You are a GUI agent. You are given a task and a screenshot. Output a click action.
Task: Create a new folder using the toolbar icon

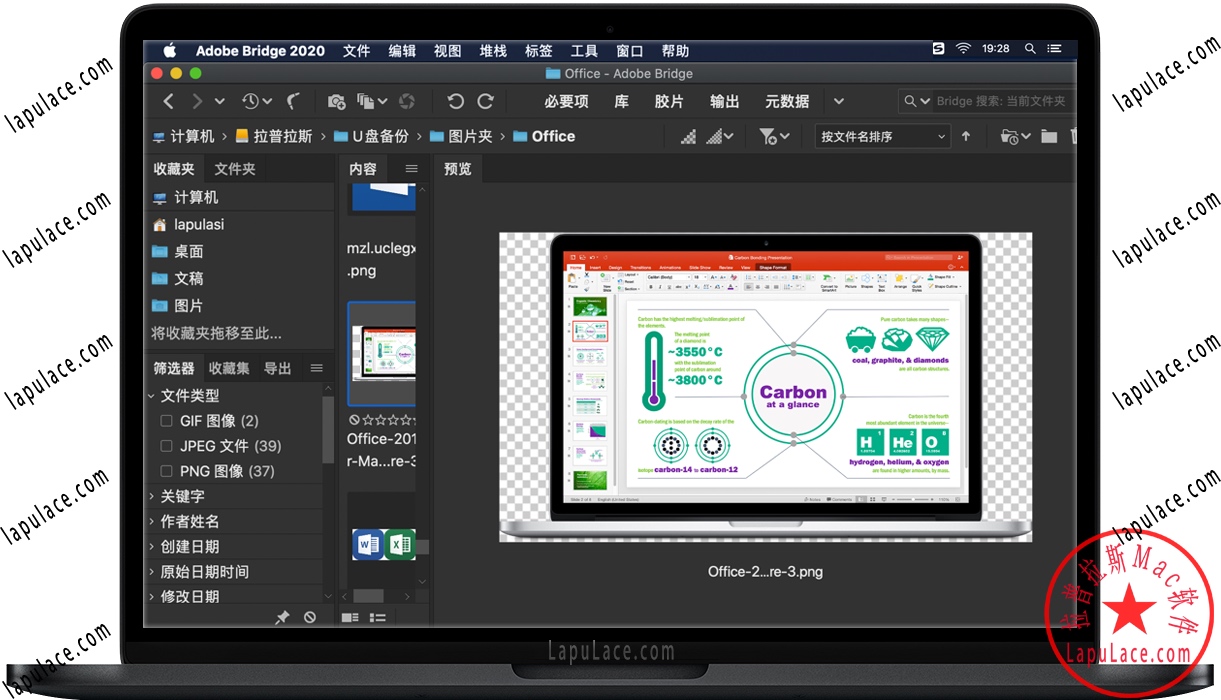click(1048, 136)
